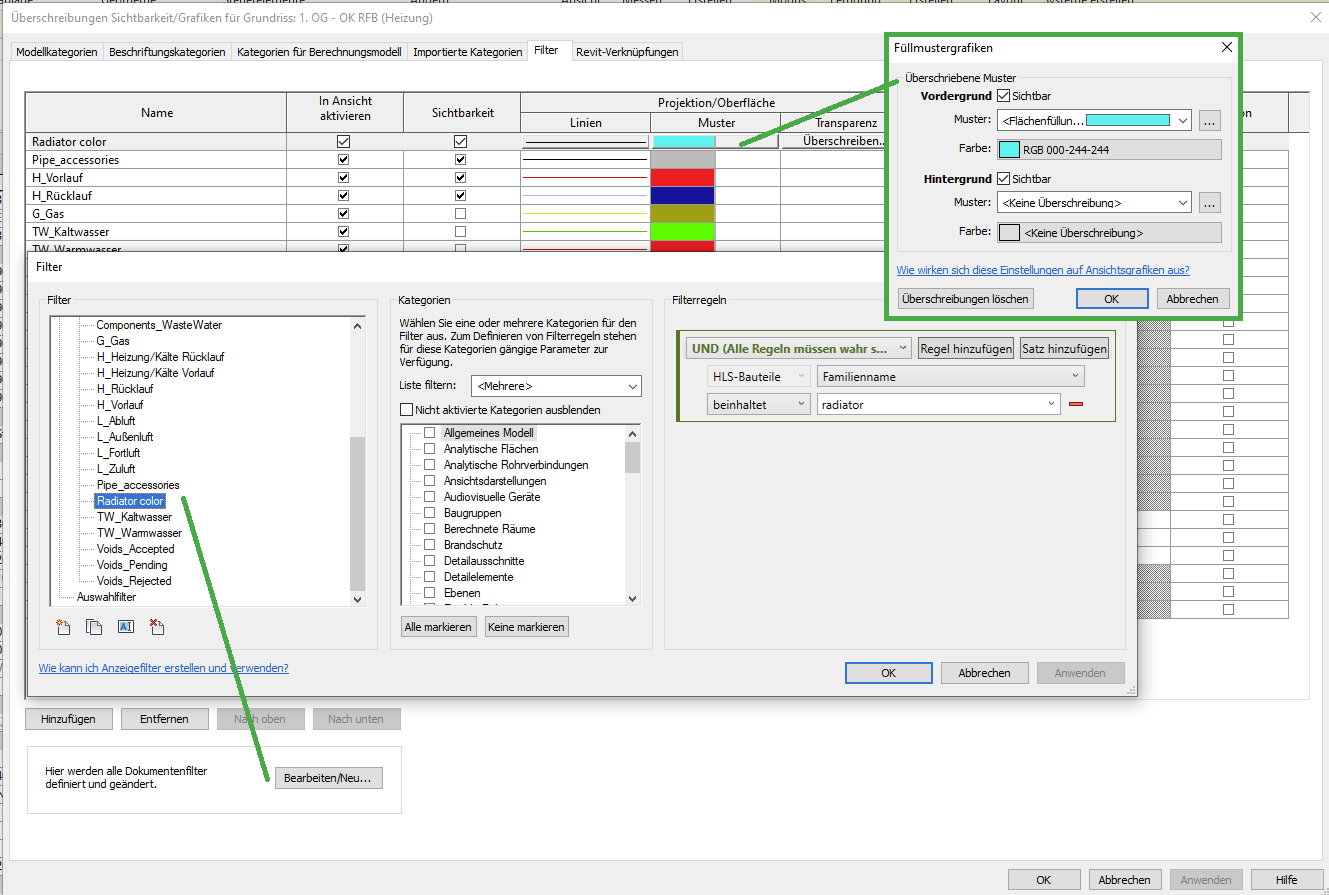This screenshot has height=895, width=1329.
Task: Open the Familienname parameter dropdown
Action: tap(949, 376)
